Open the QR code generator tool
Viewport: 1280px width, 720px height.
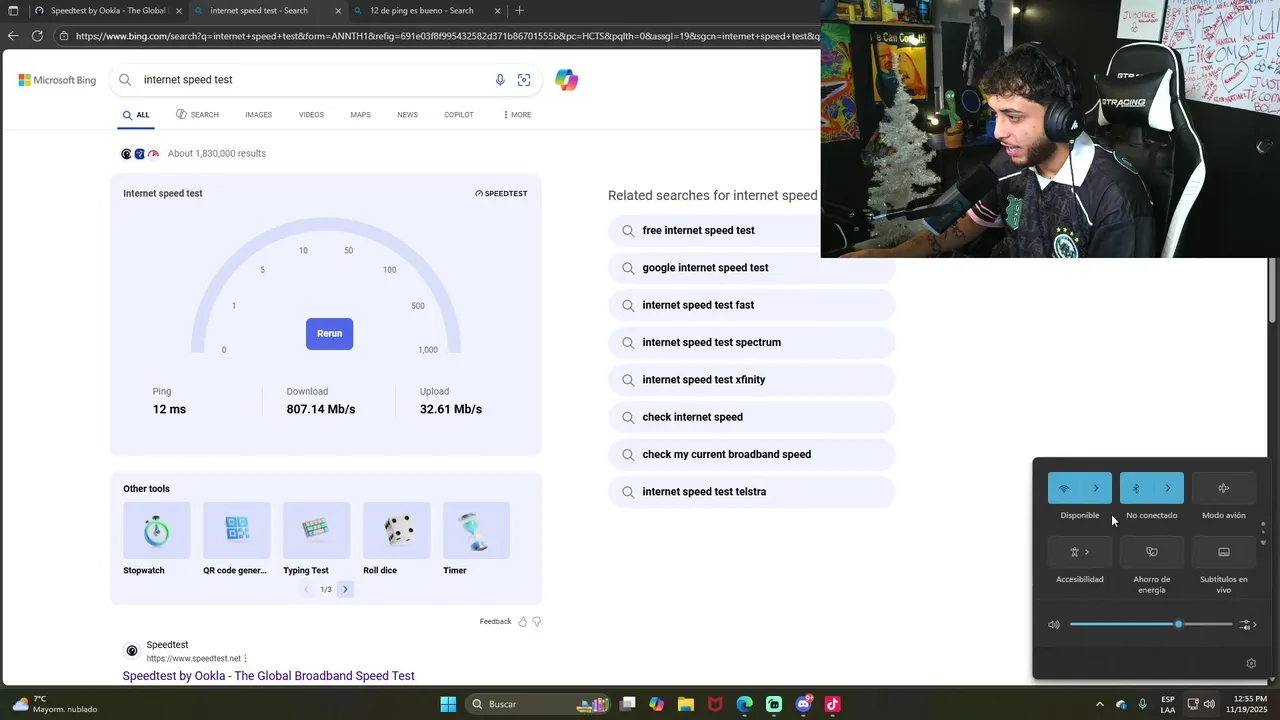236,540
